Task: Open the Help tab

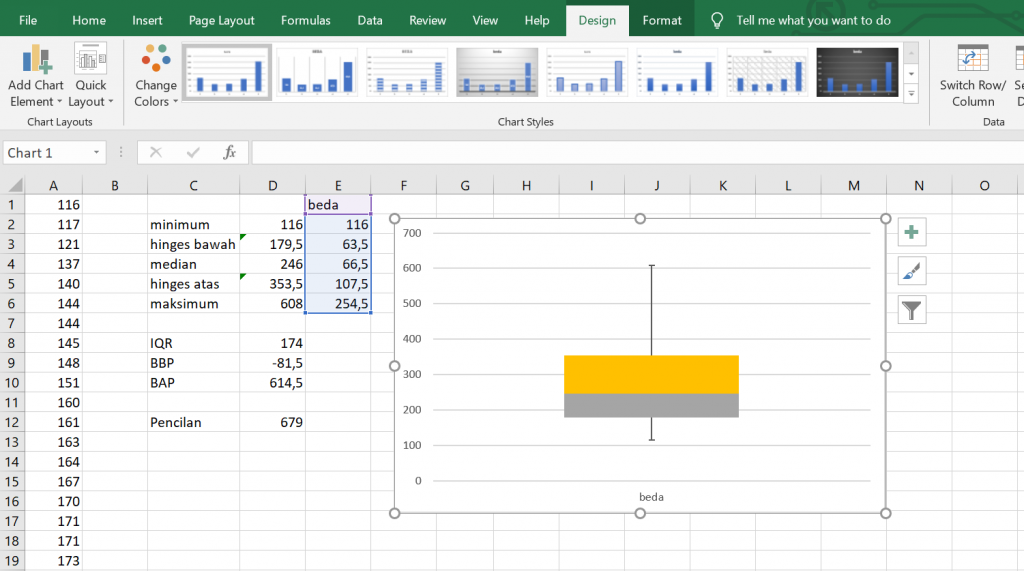Action: click(537, 20)
